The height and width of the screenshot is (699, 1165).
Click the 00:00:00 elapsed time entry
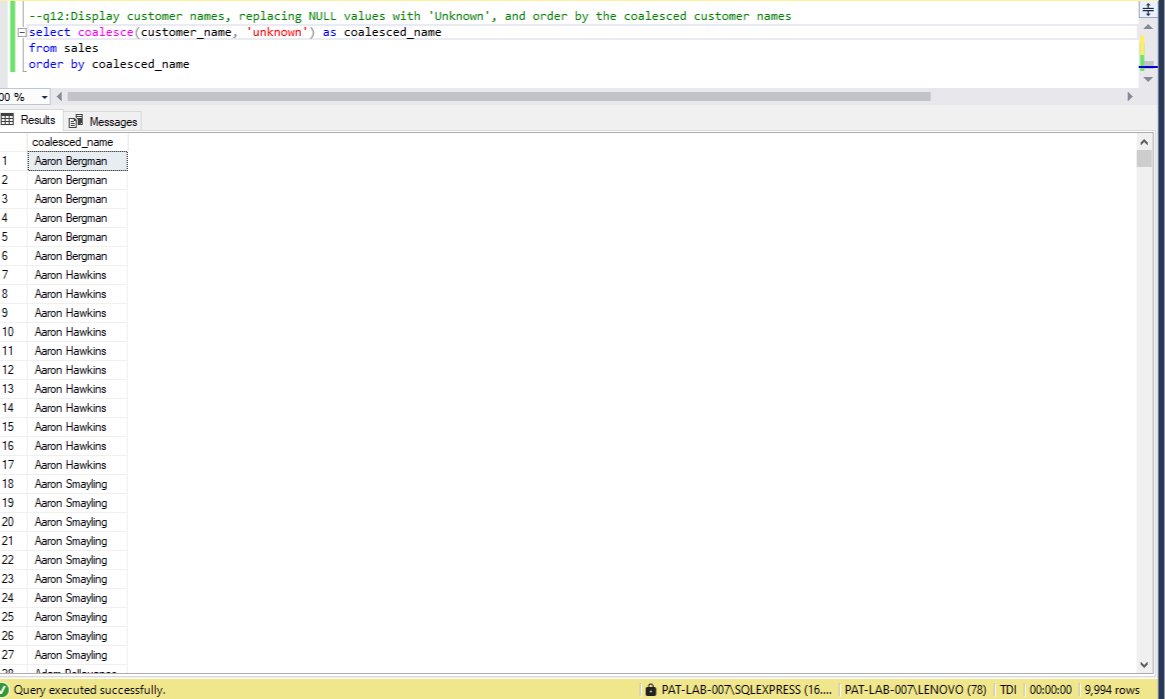(x=1051, y=690)
